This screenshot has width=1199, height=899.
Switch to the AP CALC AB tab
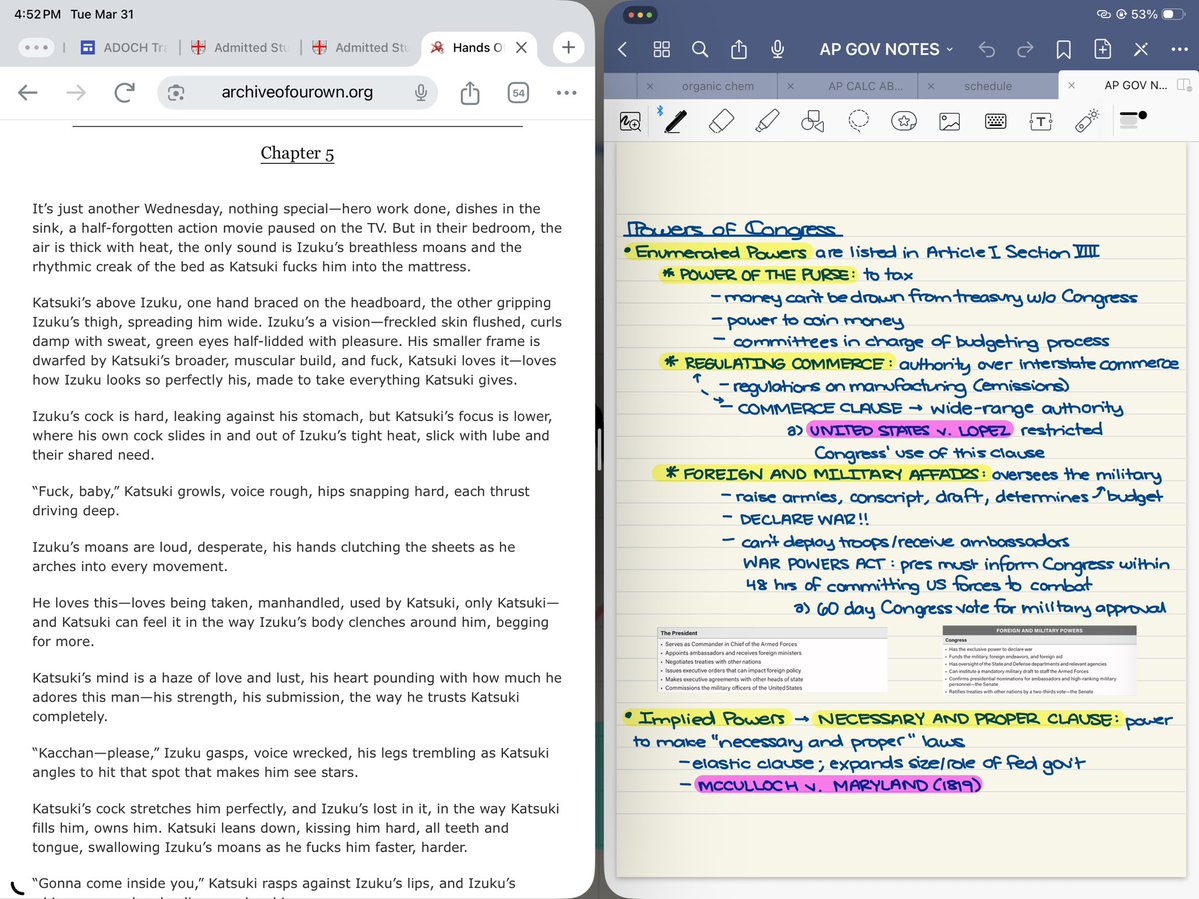[865, 86]
